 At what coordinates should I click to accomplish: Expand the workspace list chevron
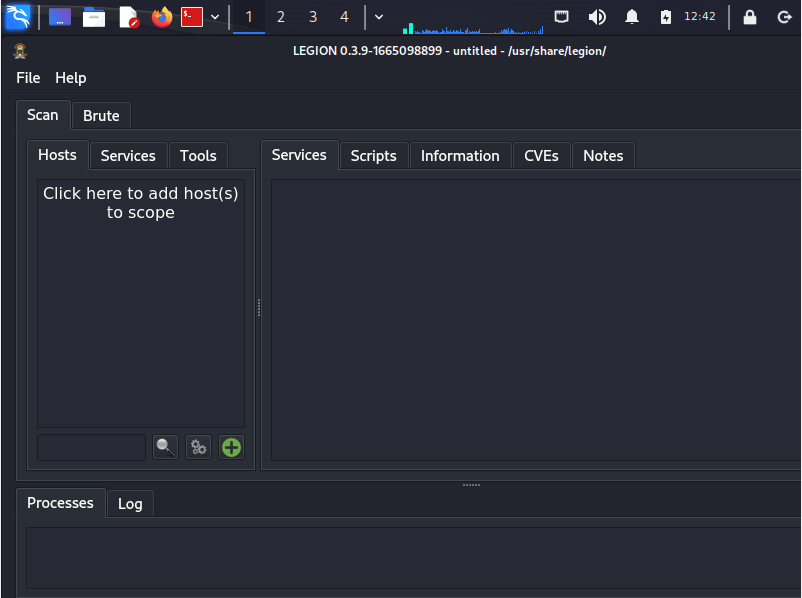[379, 17]
